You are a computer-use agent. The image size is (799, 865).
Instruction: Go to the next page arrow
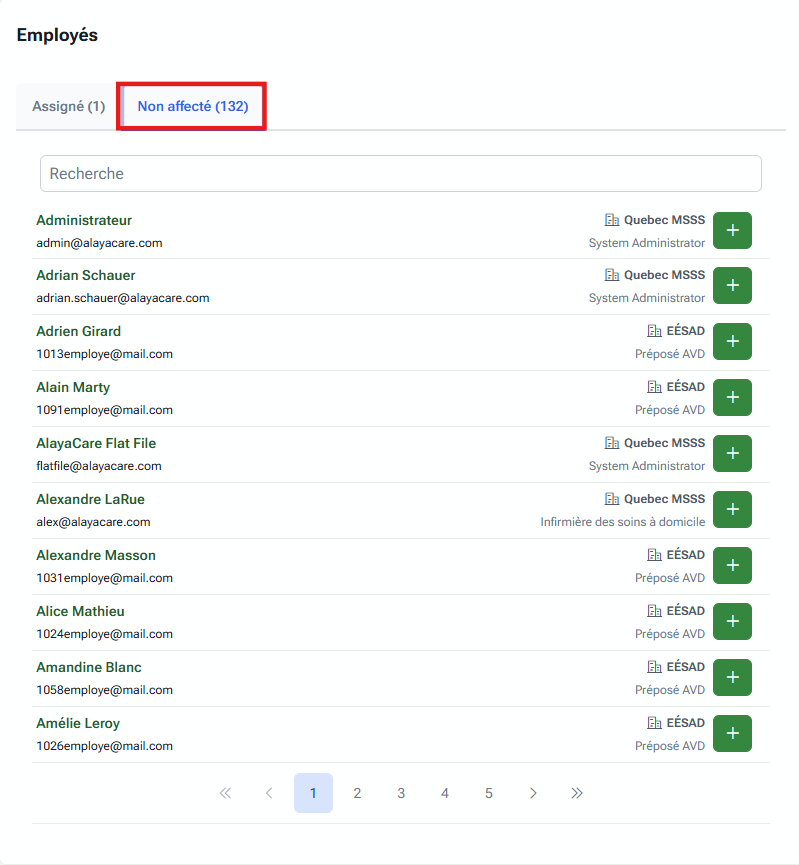point(533,793)
